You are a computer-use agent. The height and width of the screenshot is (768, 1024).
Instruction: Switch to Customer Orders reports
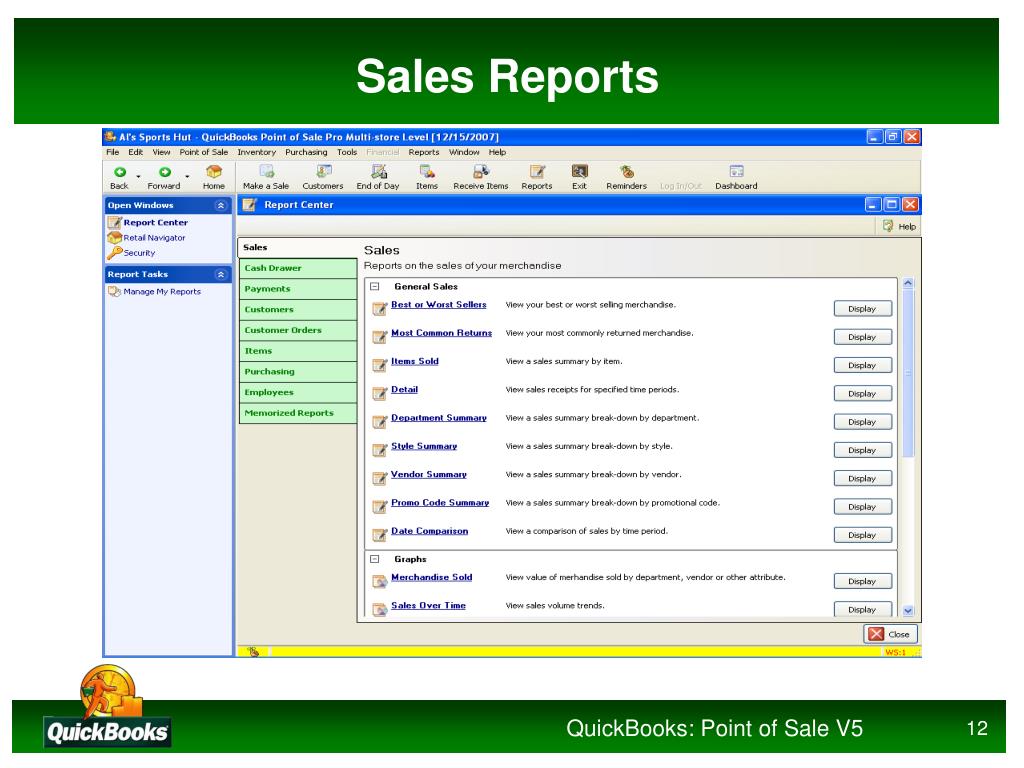click(298, 330)
